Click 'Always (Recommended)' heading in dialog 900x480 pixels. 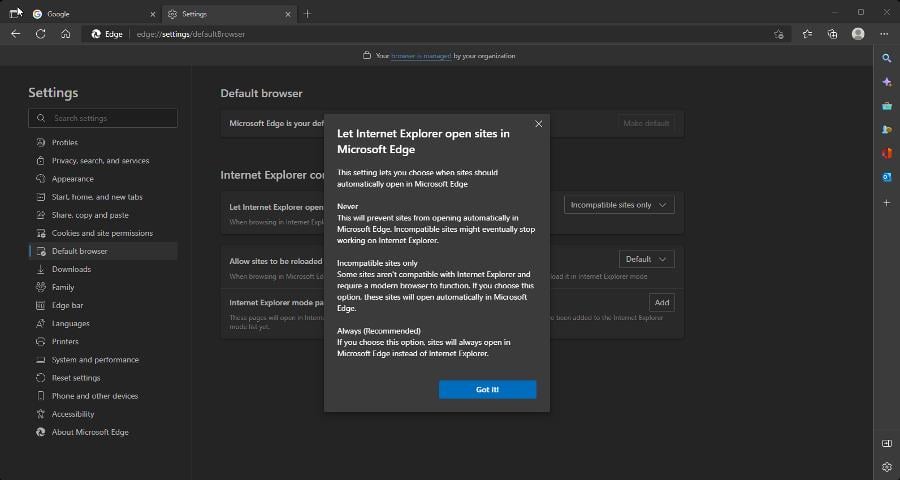coord(379,331)
